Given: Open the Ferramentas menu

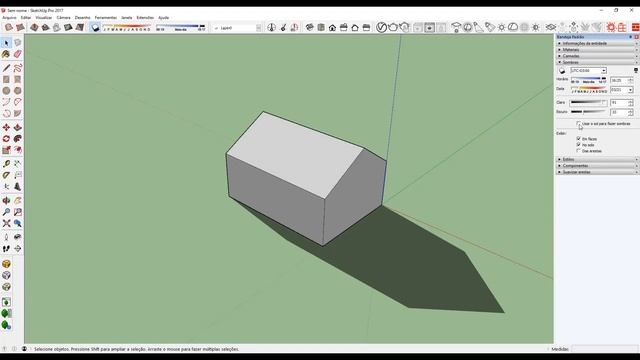Looking at the screenshot, I should [x=106, y=18].
